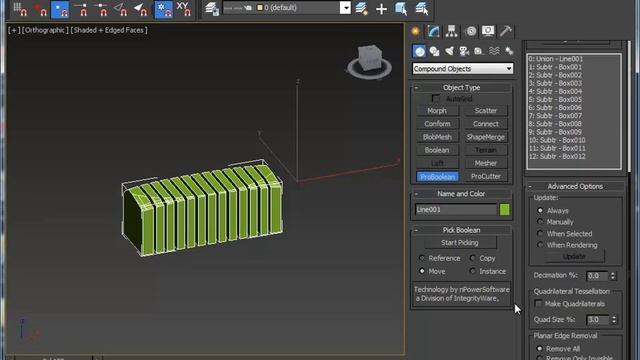Switch to the Hierarchy panel tab

pyautogui.click(x=451, y=31)
